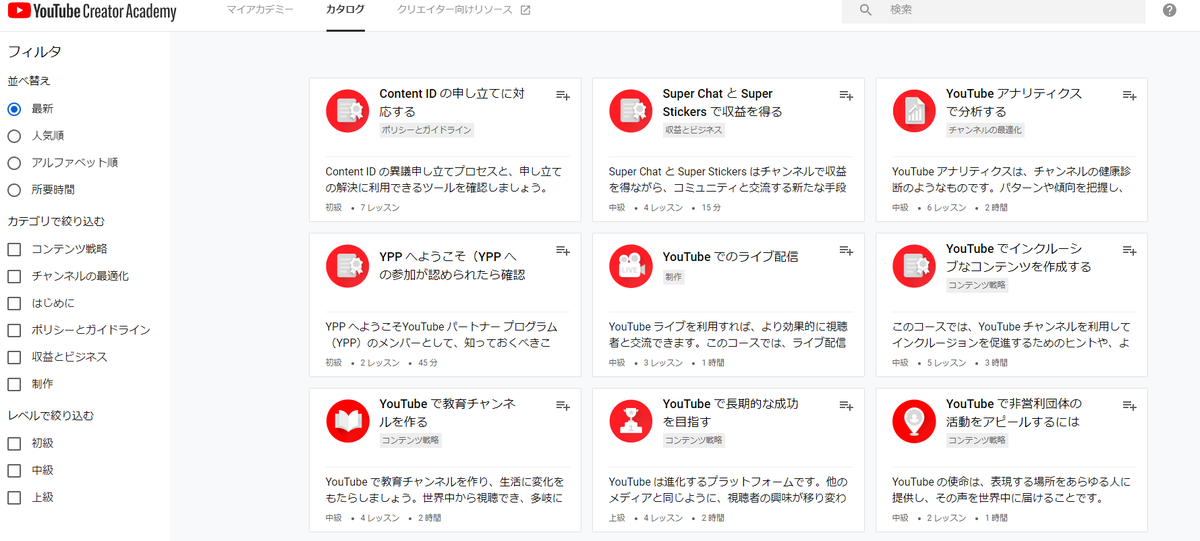This screenshot has width=1200, height=541.
Task: Click the YouTube アナリティクス chart icon
Action: point(913,110)
